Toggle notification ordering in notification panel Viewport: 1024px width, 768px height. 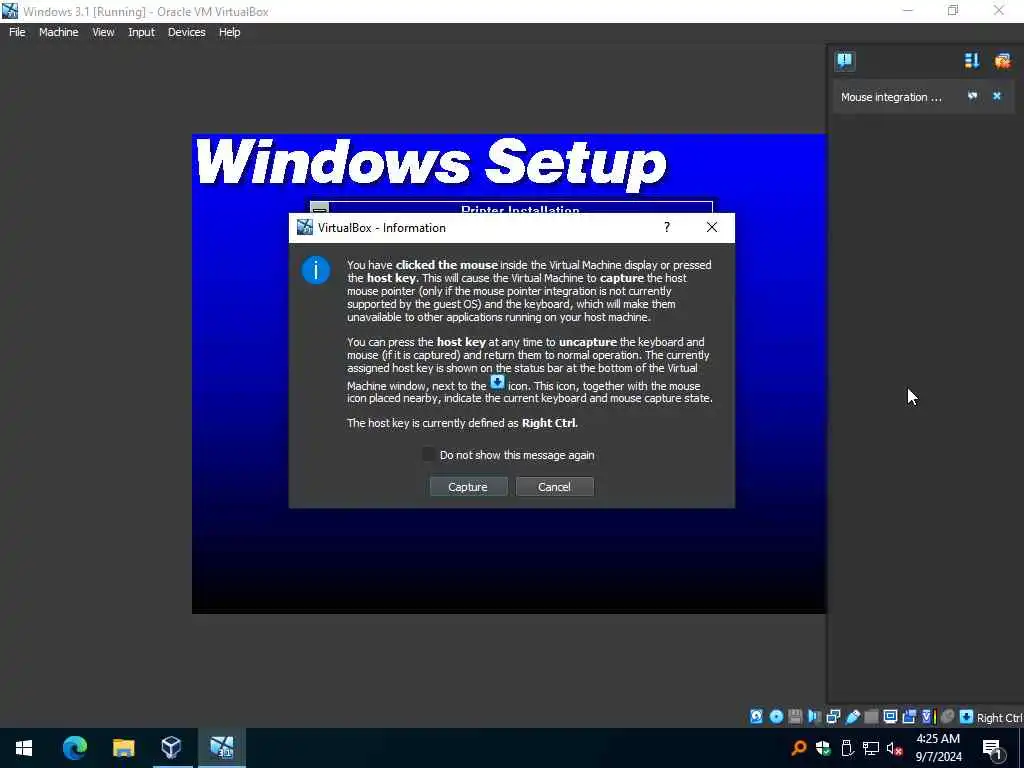click(972, 61)
